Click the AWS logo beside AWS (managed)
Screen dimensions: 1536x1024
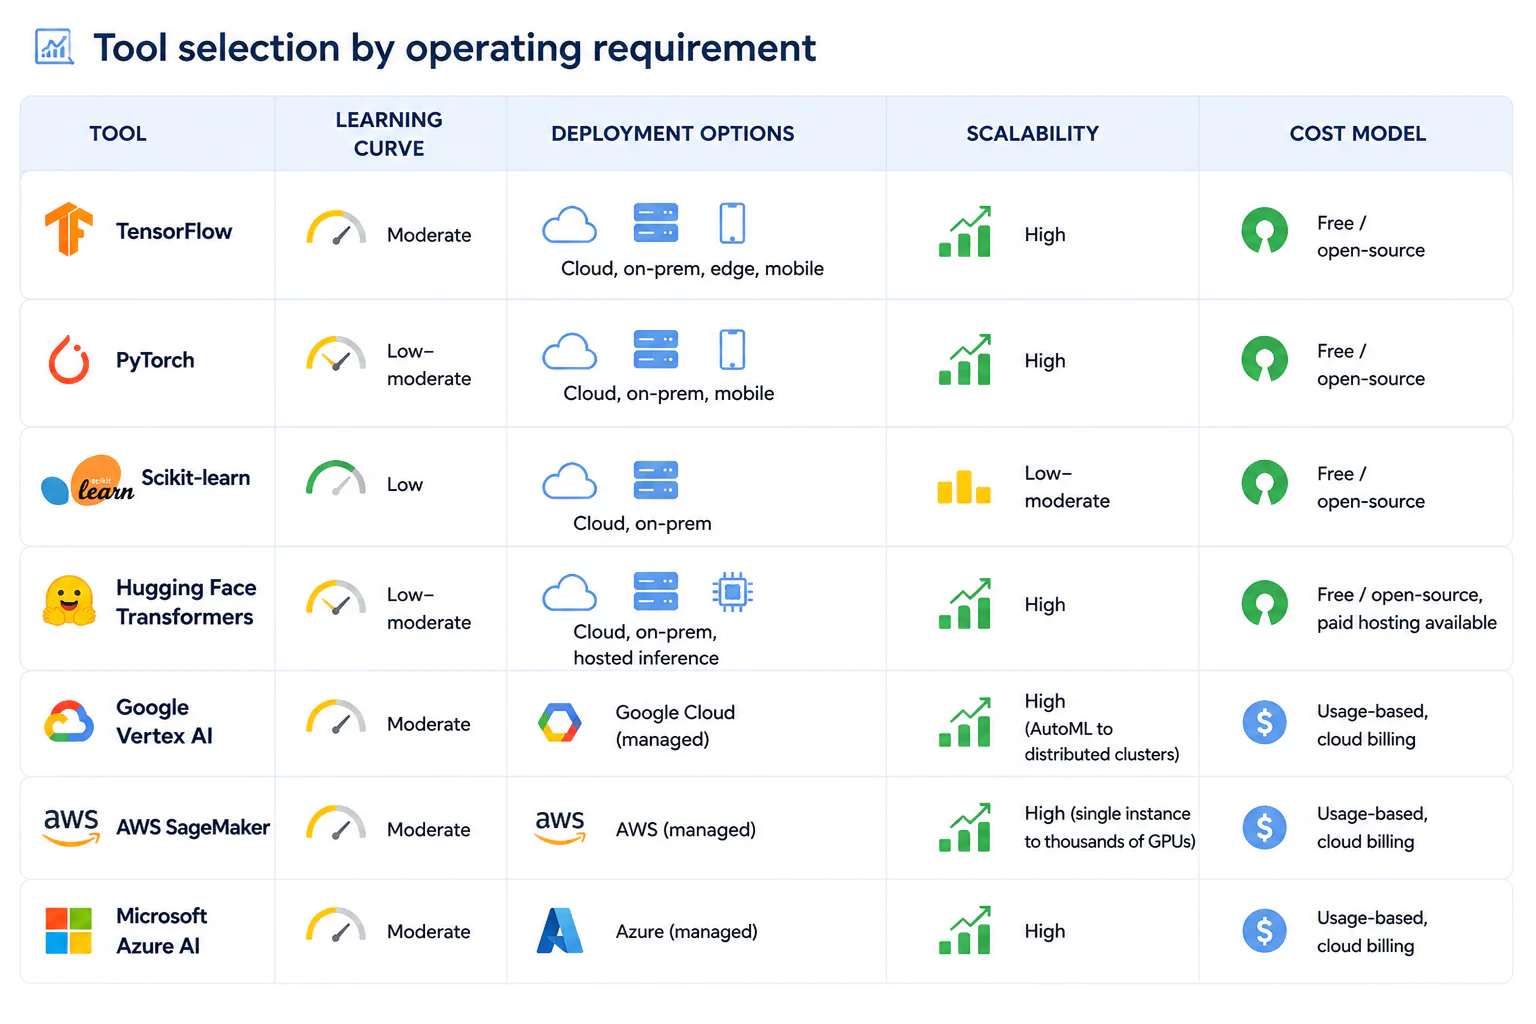click(x=560, y=827)
